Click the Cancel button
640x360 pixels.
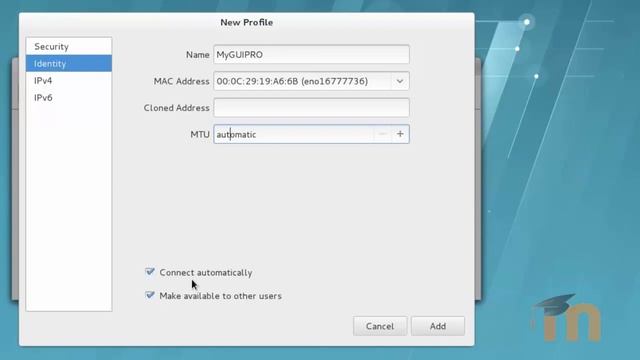380,326
